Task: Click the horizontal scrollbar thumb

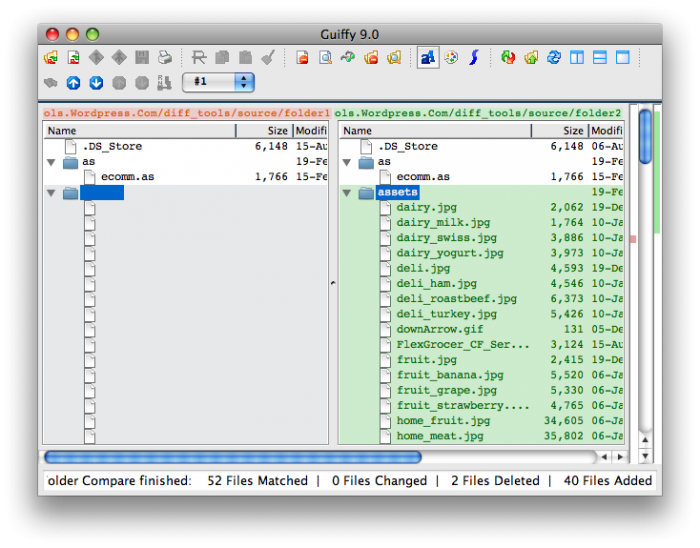Action: 233,457
